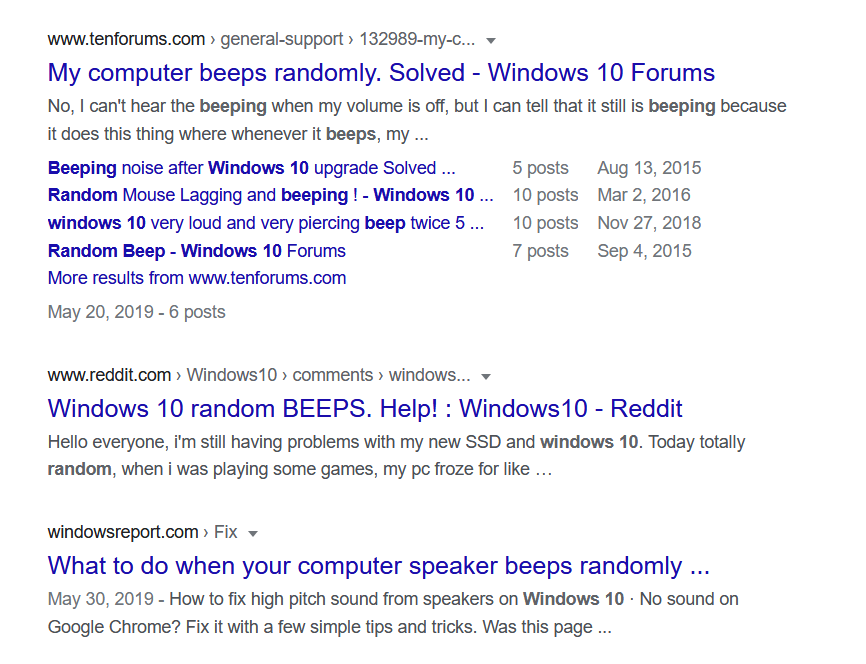The height and width of the screenshot is (664, 866).
Task: Click the "5 posts" count text
Action: point(540,168)
